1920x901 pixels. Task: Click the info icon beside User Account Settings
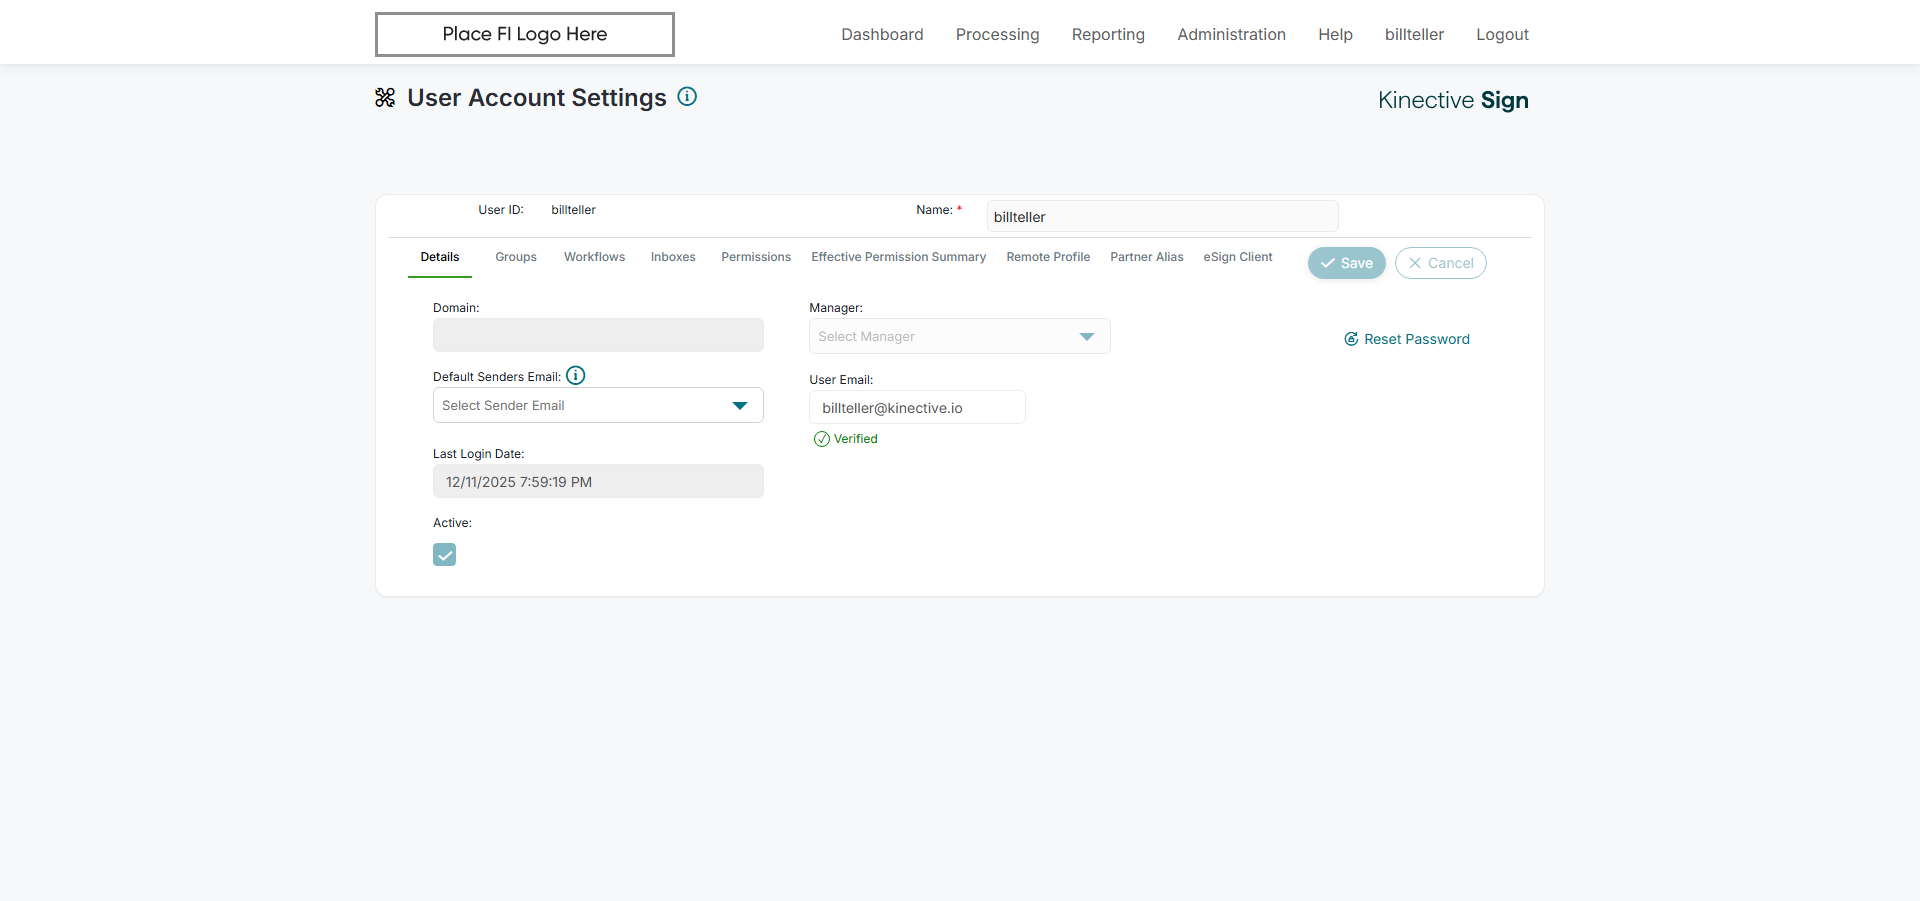click(687, 96)
